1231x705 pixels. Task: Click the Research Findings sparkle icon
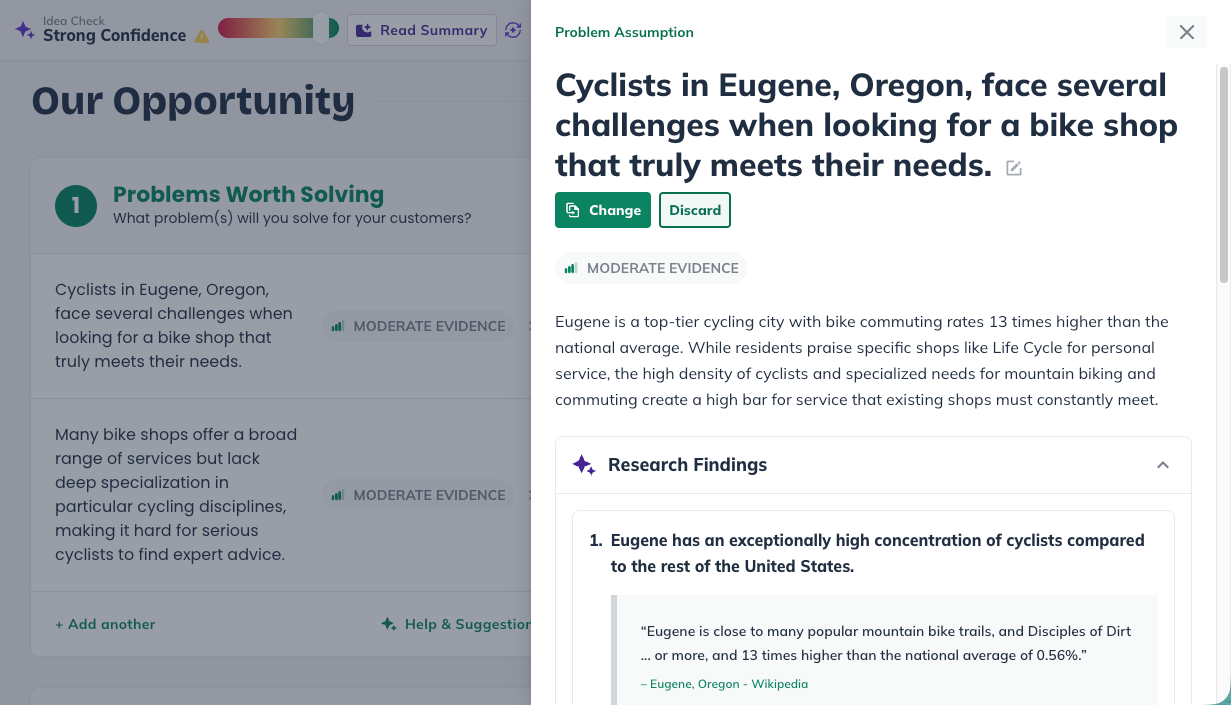point(584,465)
